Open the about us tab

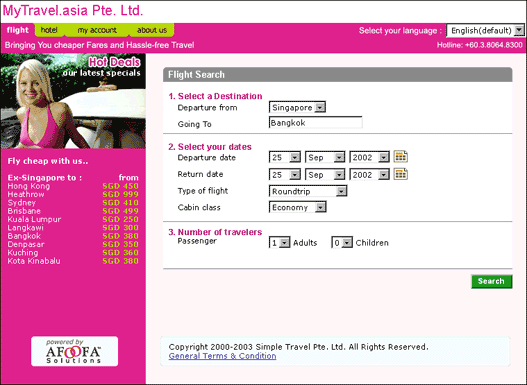pos(152,30)
